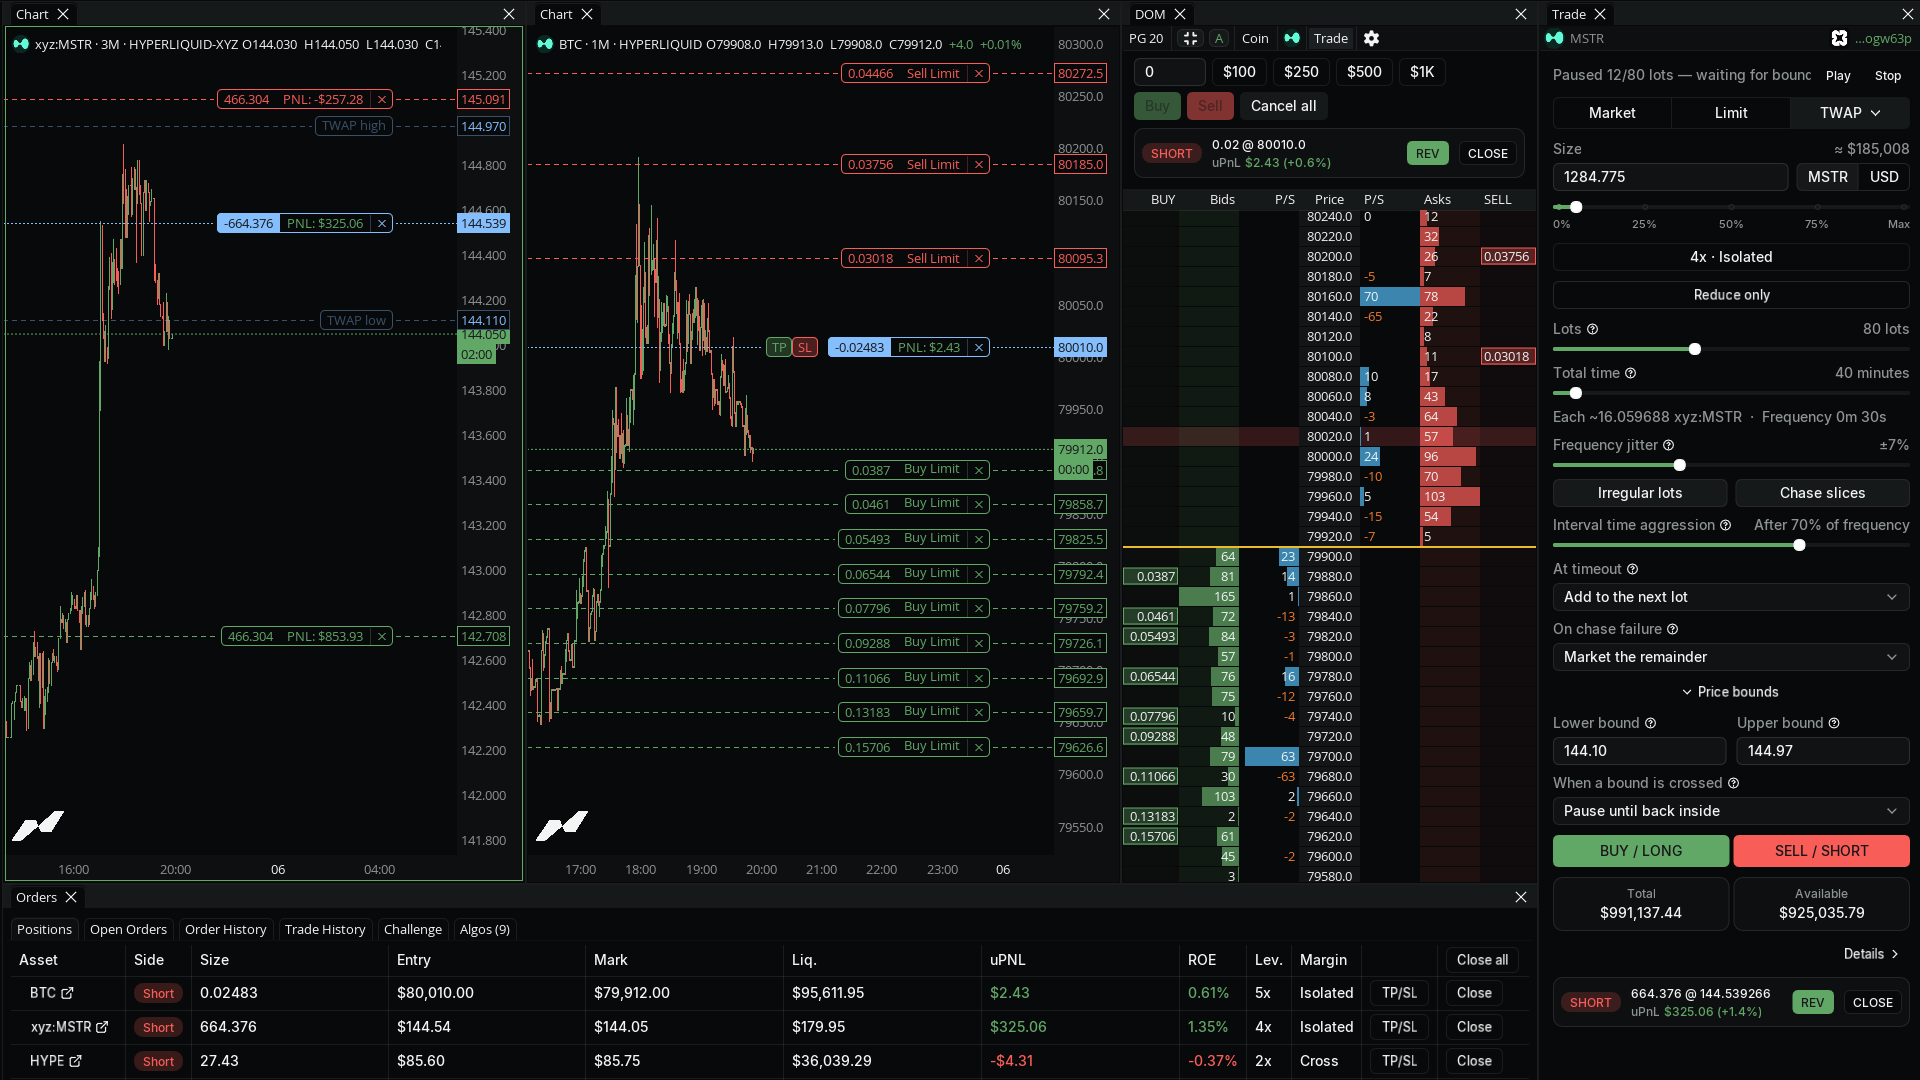The image size is (1920, 1080).
Task: Click Close all positions button
Action: (x=1482, y=960)
